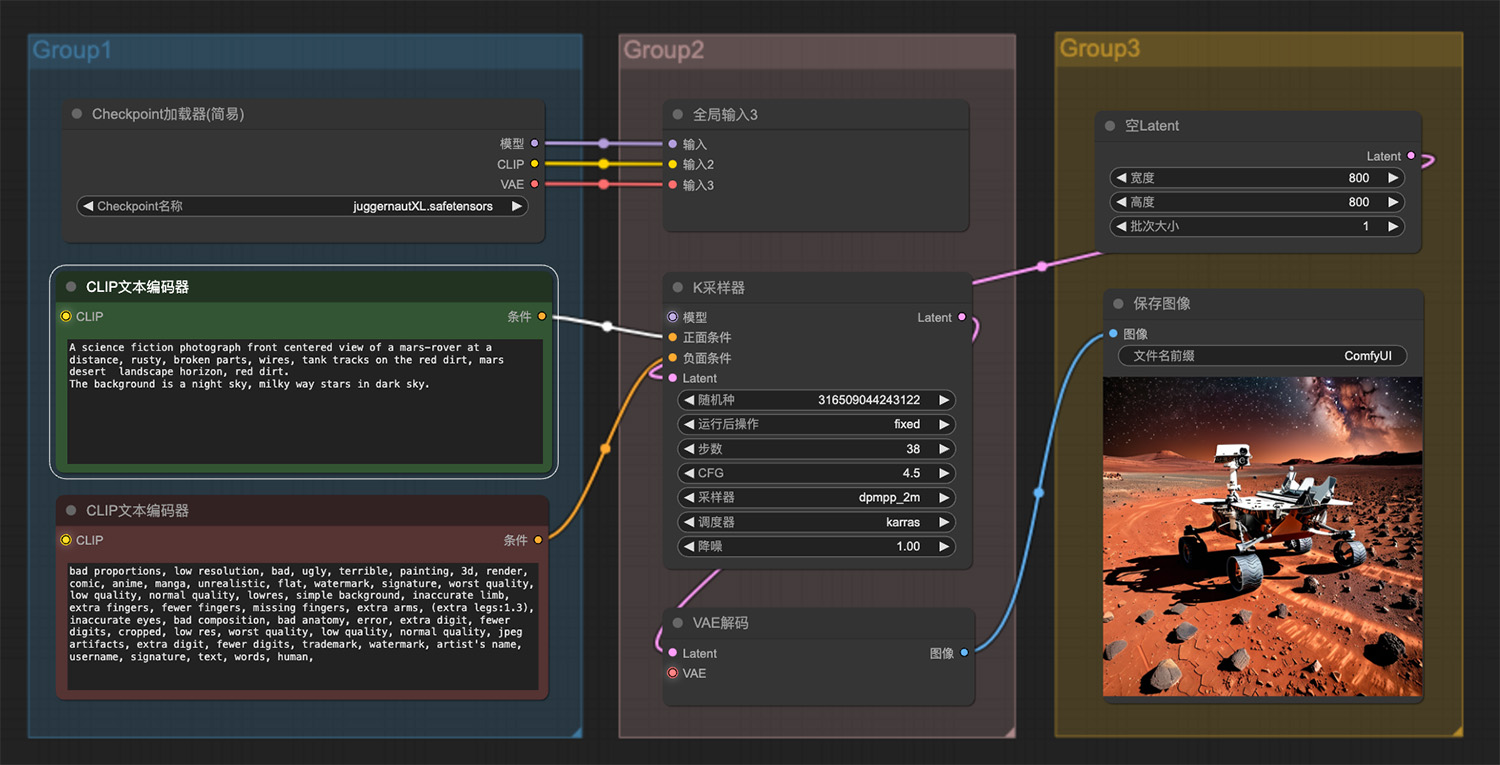Pick previous scheduler with 调度器 left arrow
The width and height of the screenshot is (1500, 765).
coord(689,522)
